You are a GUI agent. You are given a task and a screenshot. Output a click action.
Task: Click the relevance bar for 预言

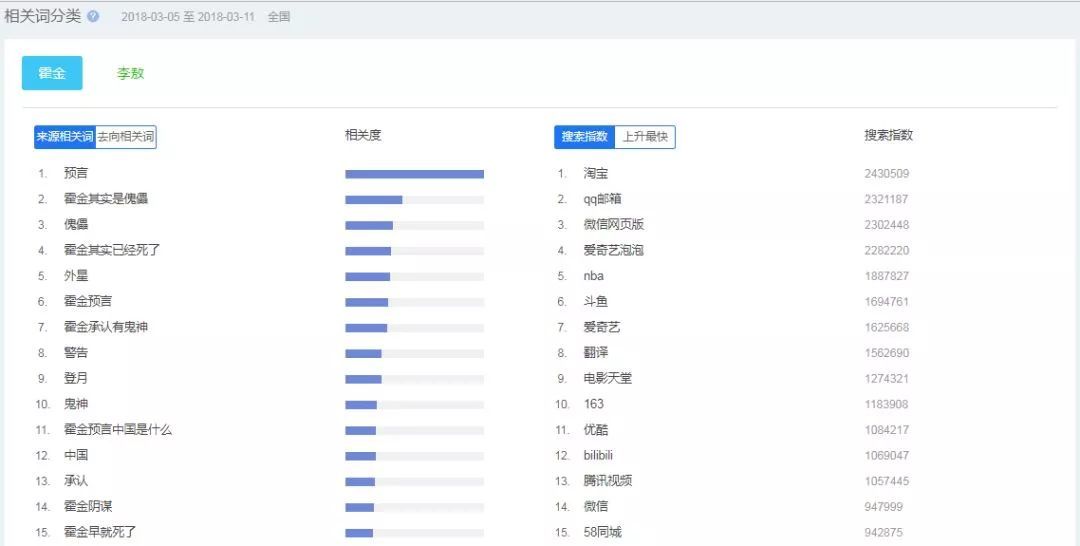(414, 174)
